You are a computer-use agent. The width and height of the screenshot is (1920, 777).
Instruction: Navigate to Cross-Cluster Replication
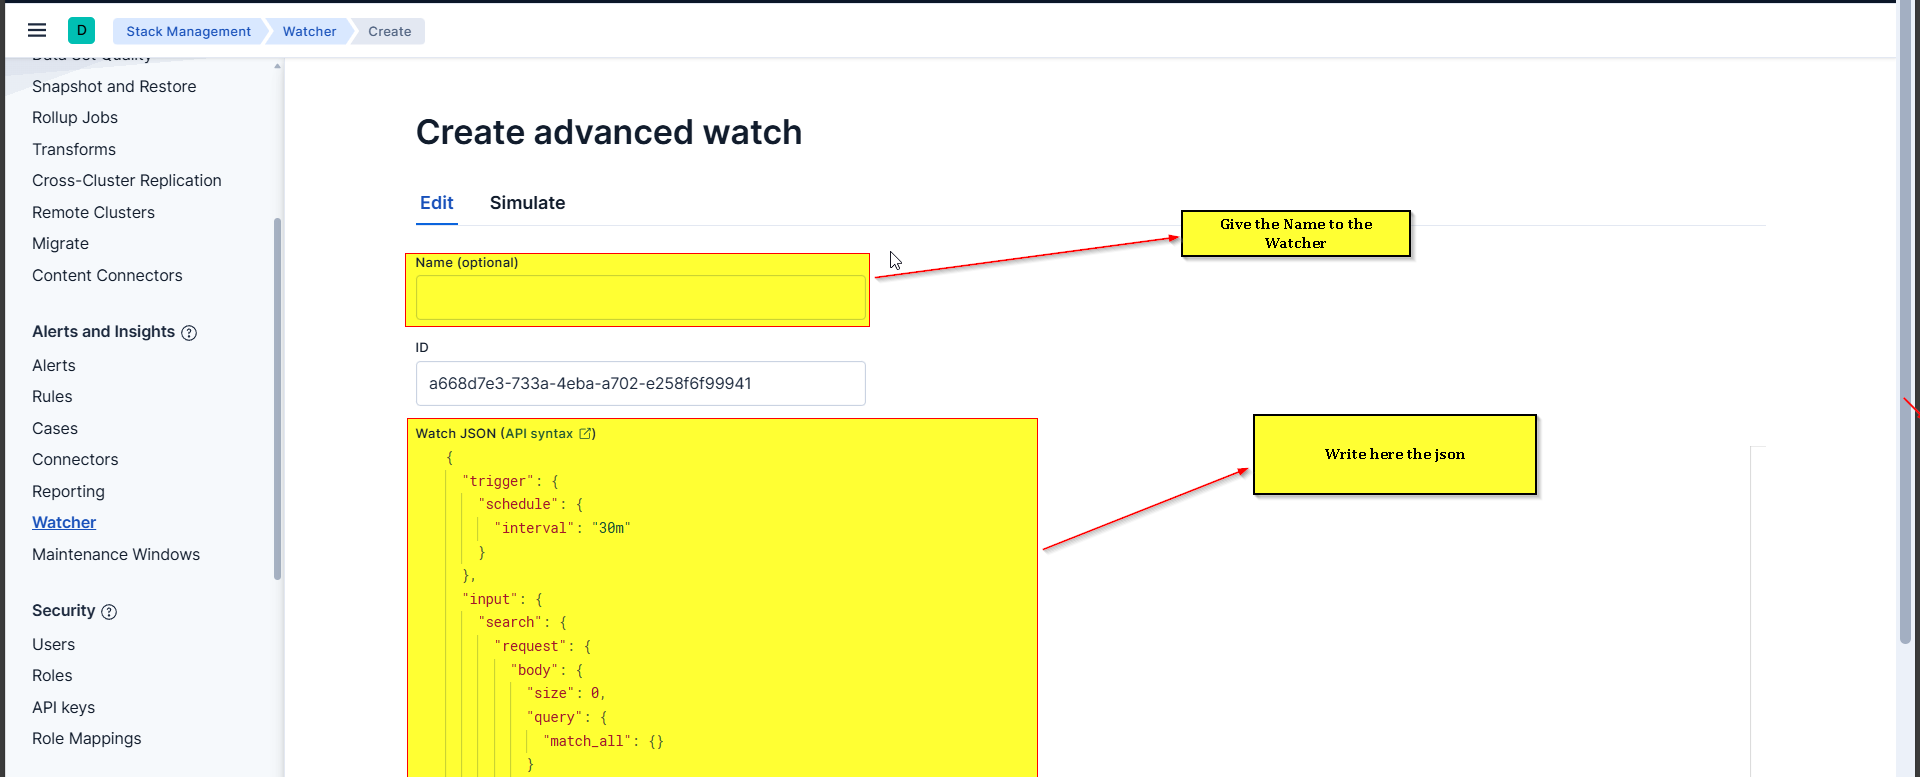(127, 181)
